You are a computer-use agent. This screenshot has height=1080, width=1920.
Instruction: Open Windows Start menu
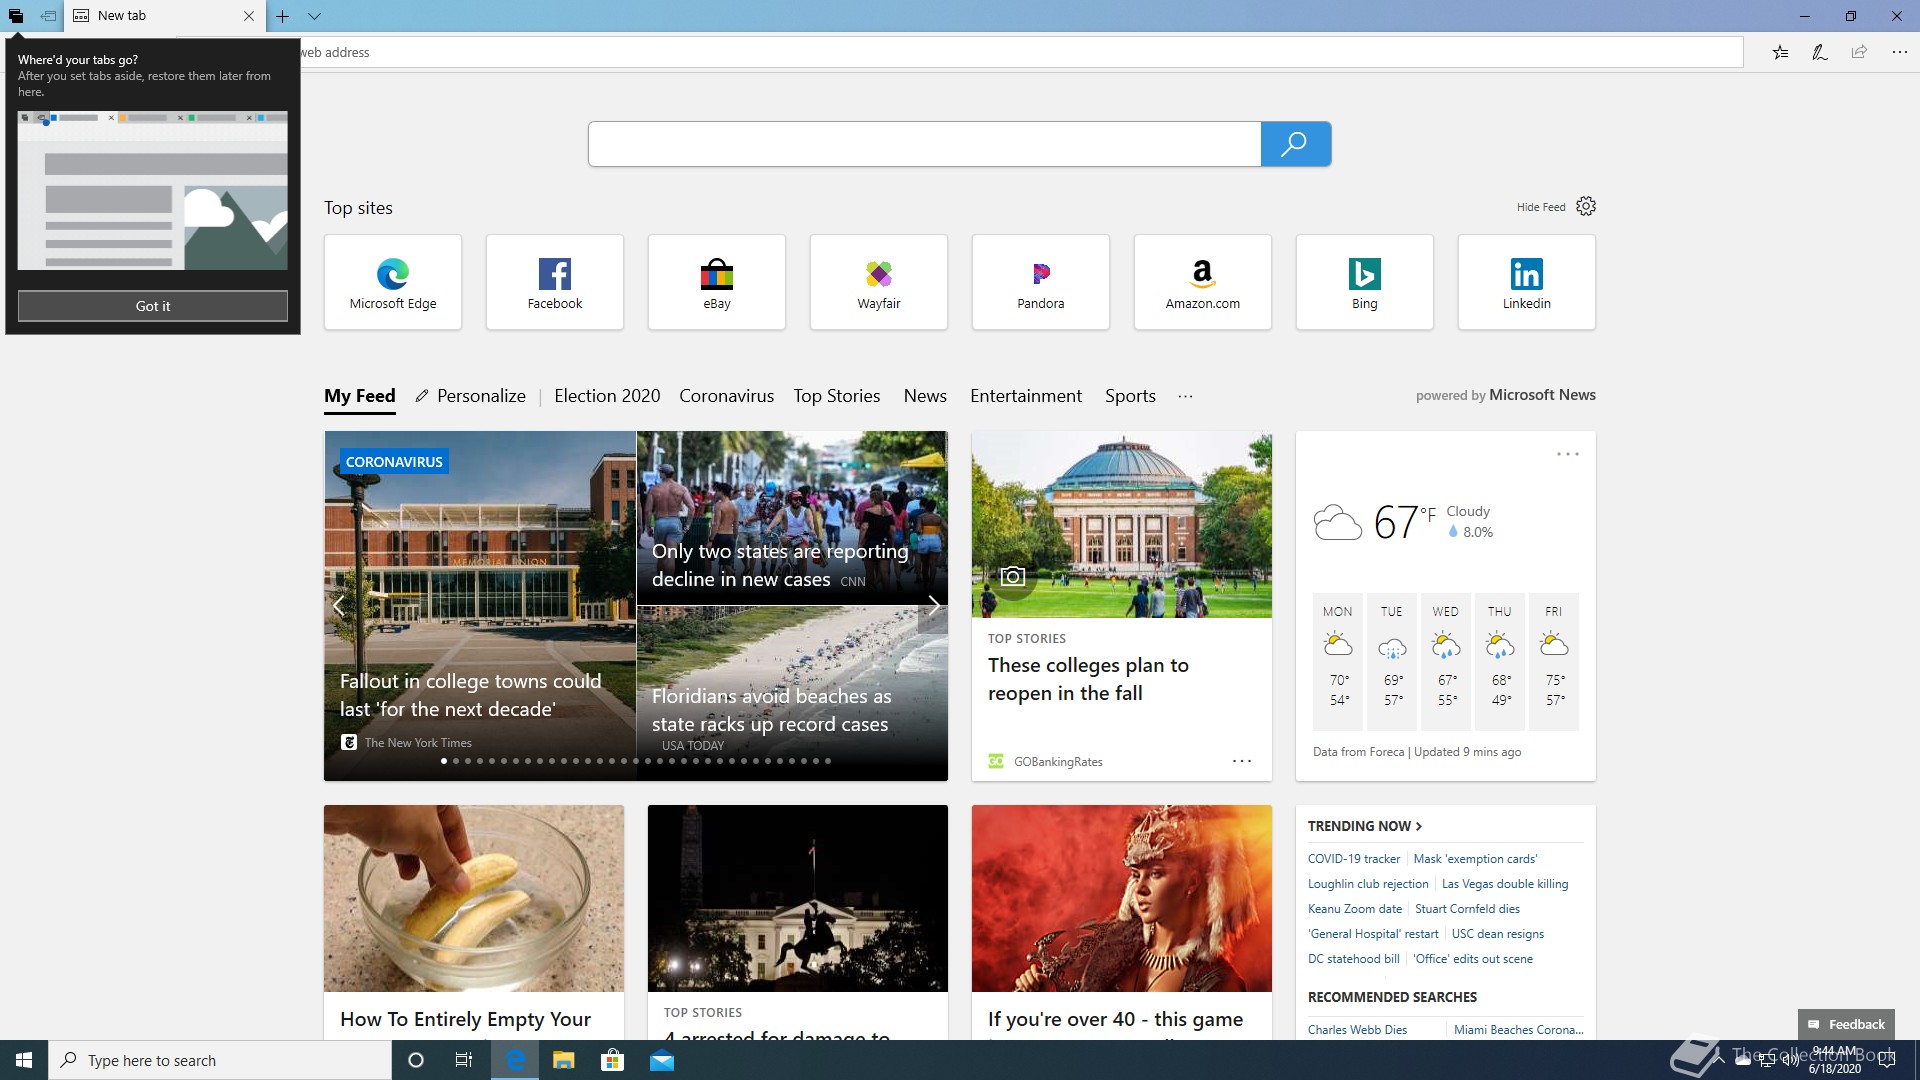24,1060
